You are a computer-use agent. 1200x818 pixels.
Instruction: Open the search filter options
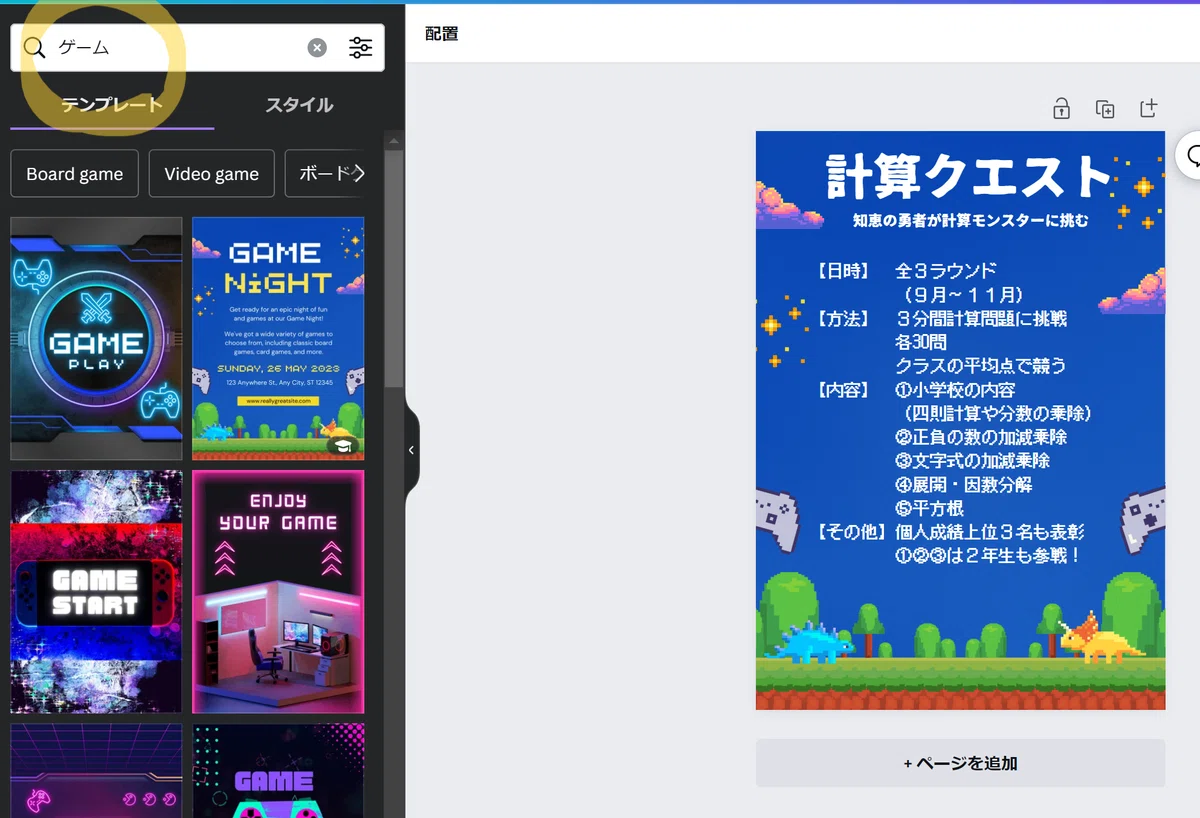pyautogui.click(x=360, y=48)
